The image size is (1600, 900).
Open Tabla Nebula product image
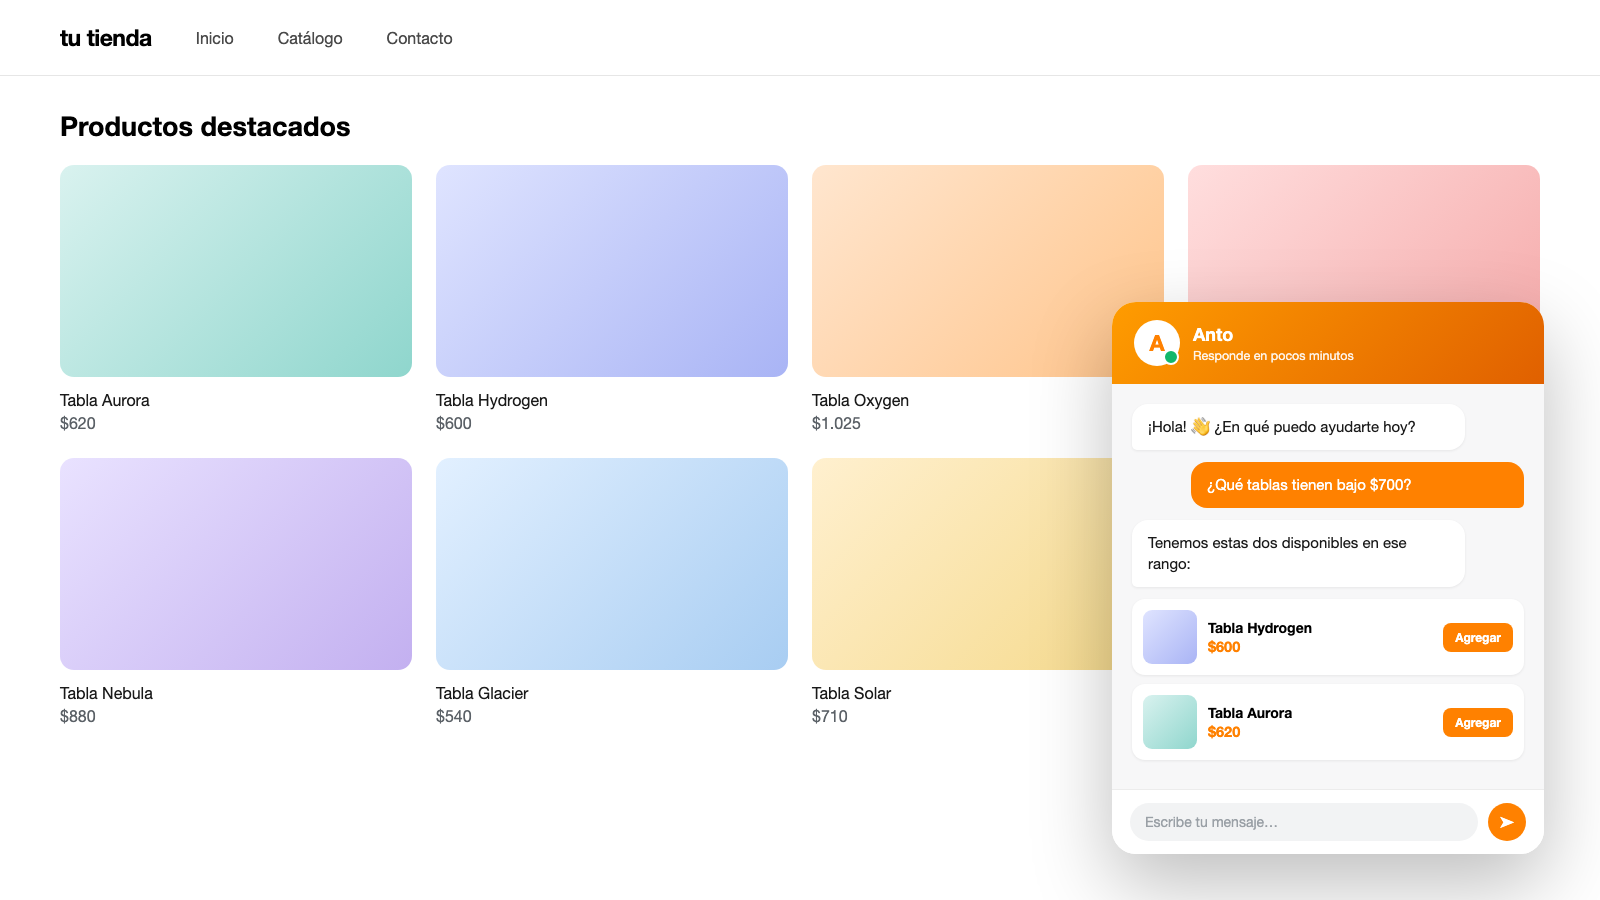click(236, 564)
